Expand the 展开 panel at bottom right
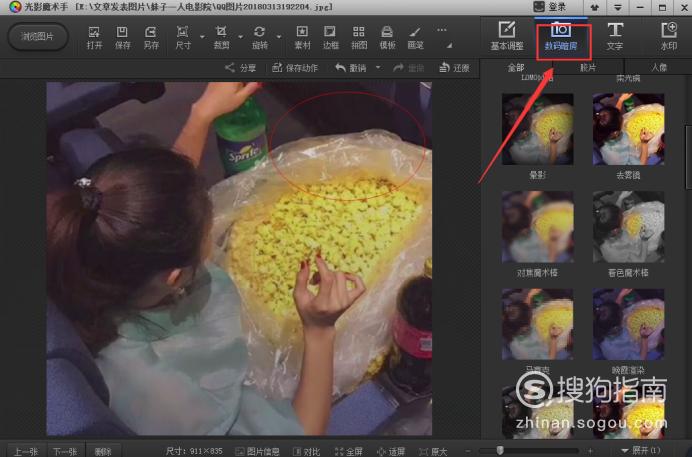Viewport: 692px width, 457px height. [641, 450]
